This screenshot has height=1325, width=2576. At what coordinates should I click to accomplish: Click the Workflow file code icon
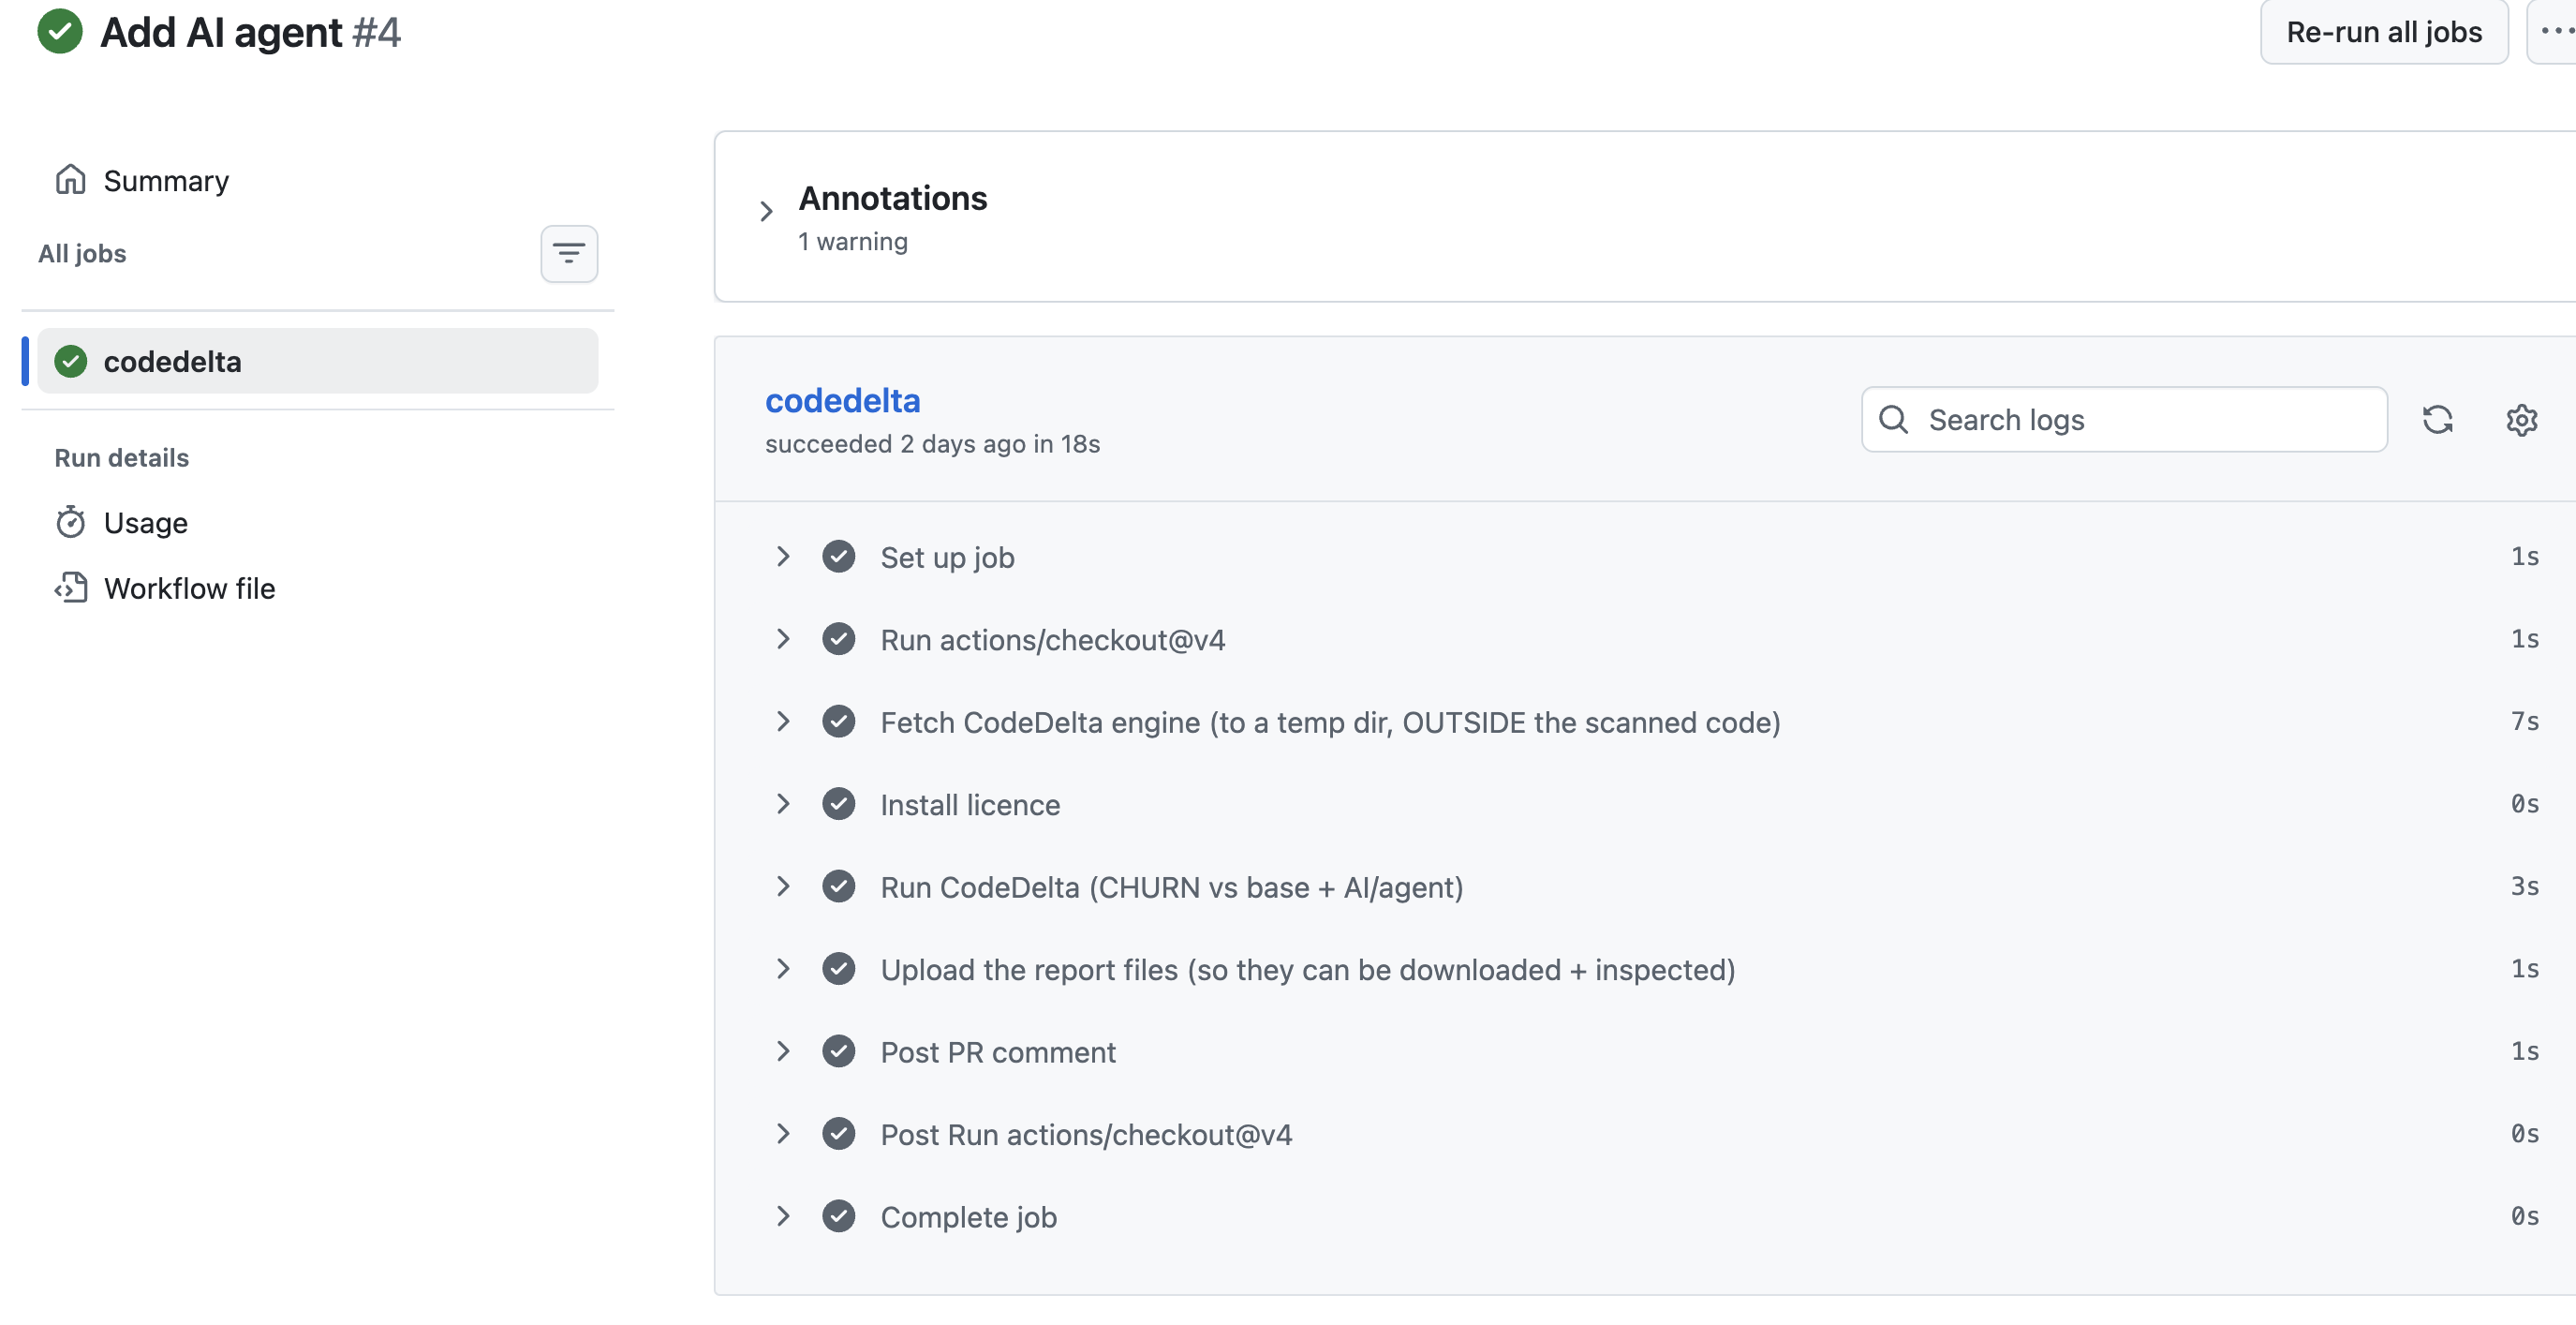(70, 588)
